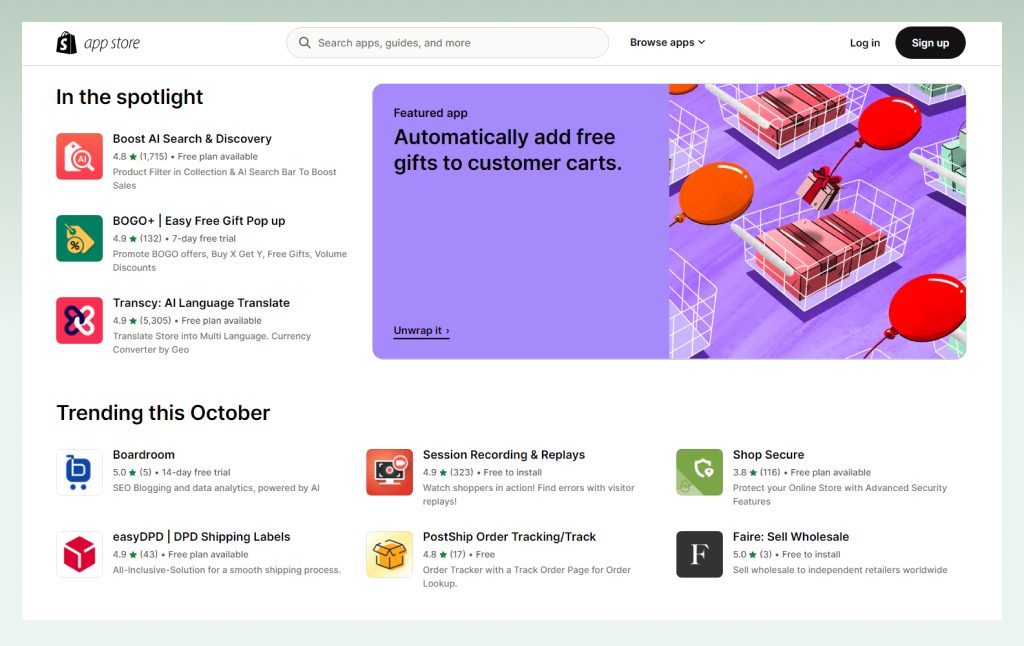Viewport: 1024px width, 646px height.
Task: Click Shop Secure 3.8 (116) rating text
Action: (756, 472)
